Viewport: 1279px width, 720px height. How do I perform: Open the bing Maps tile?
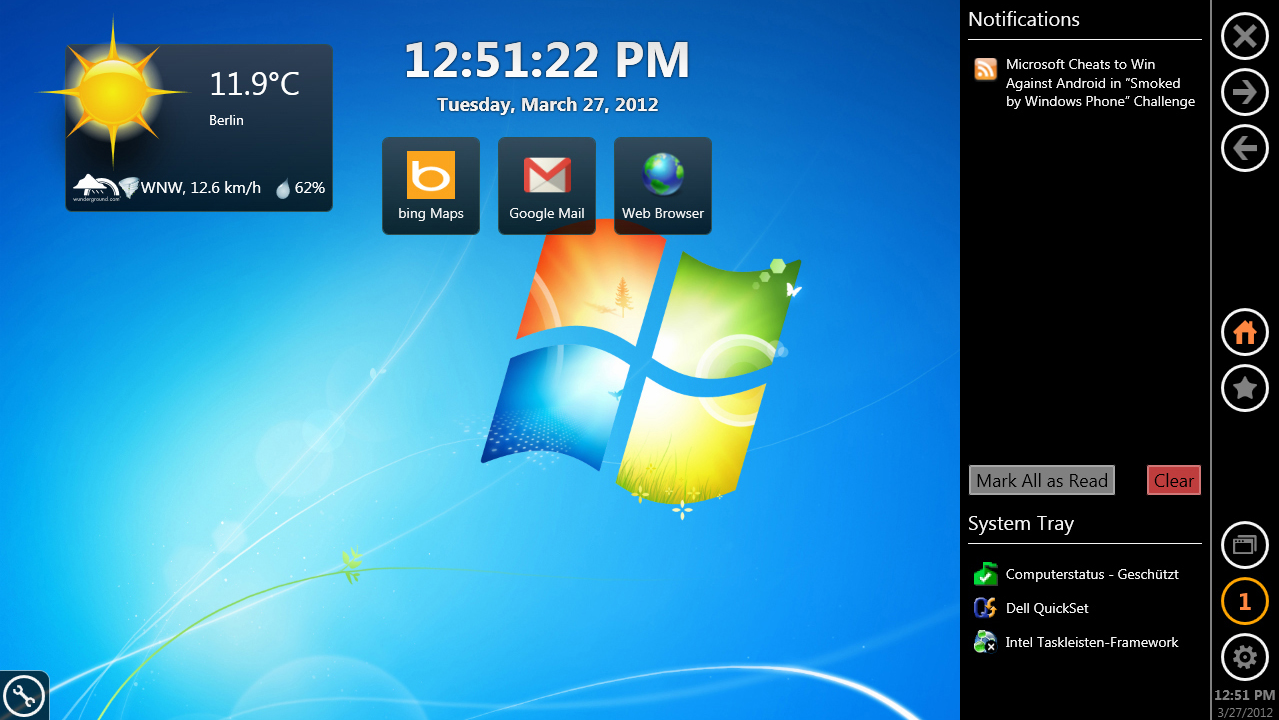click(431, 186)
